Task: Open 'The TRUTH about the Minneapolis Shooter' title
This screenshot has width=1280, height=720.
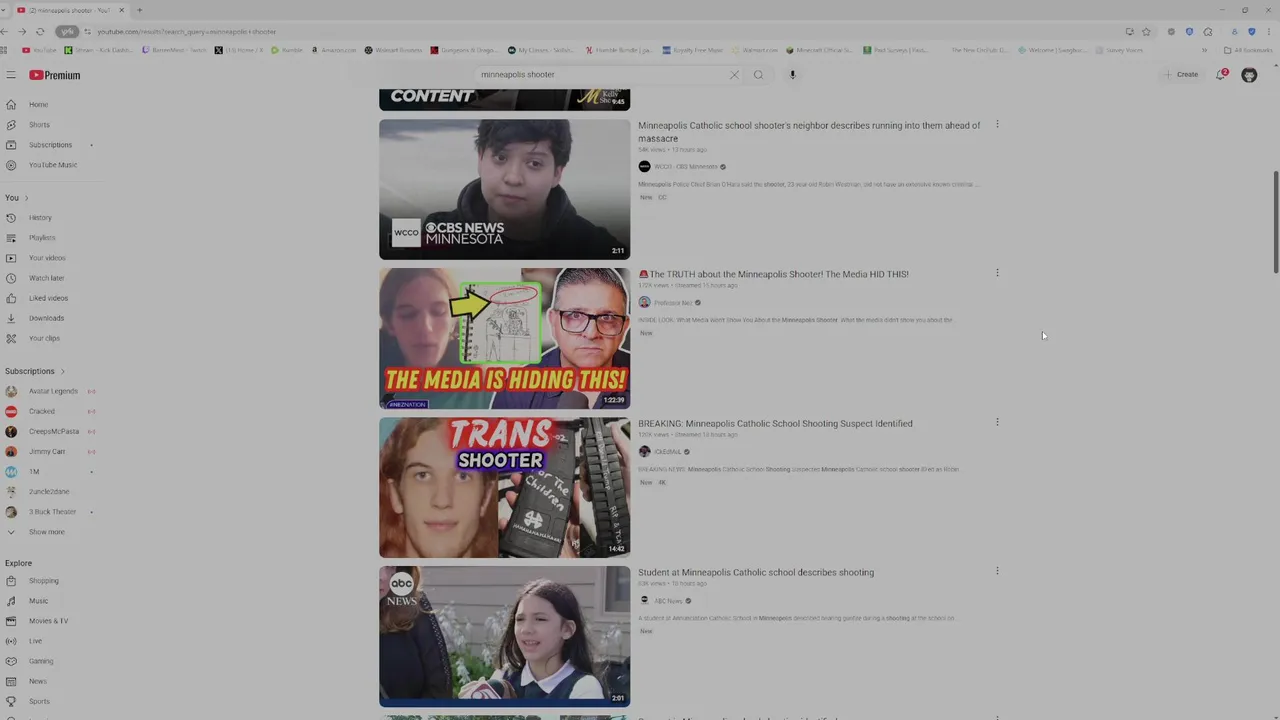Action: click(773, 274)
